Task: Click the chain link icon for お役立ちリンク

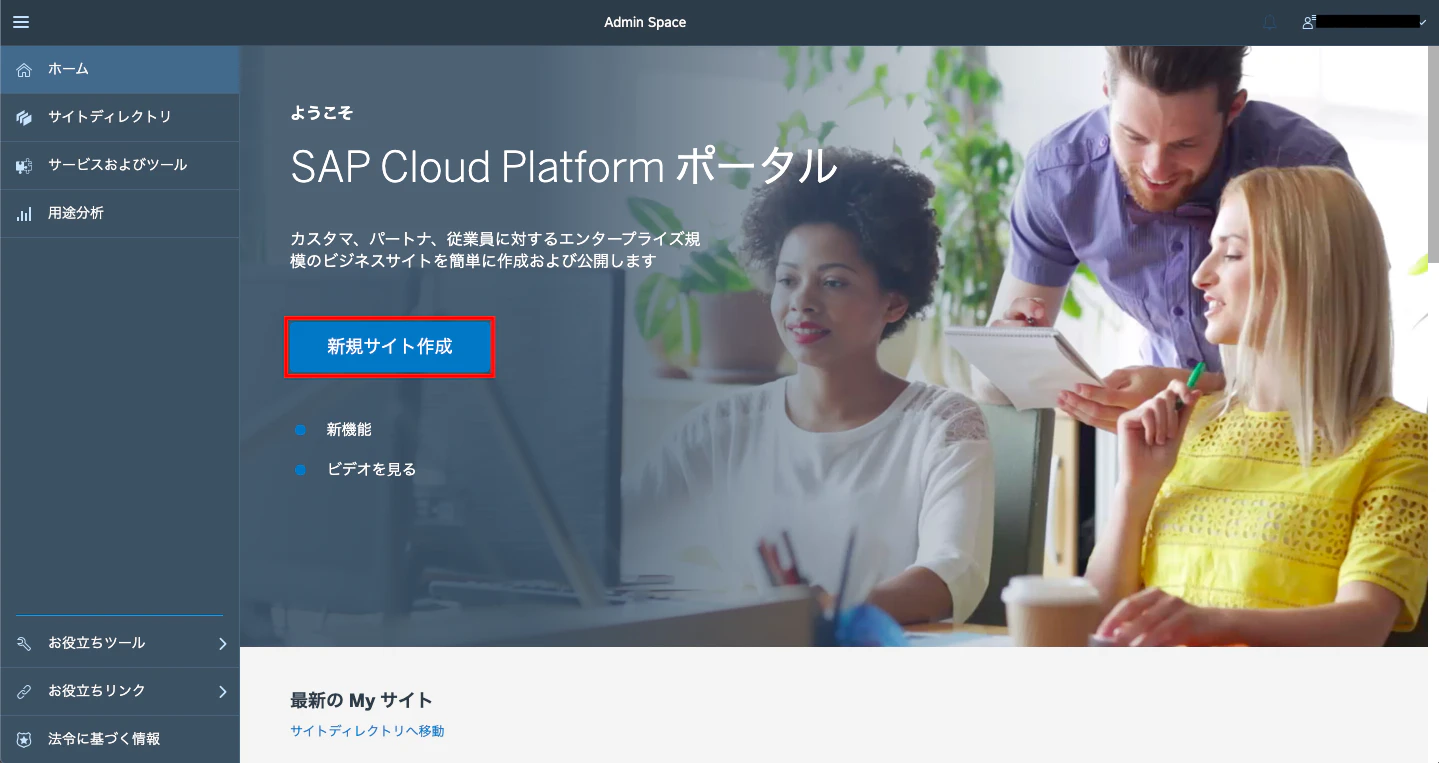Action: click(x=25, y=692)
